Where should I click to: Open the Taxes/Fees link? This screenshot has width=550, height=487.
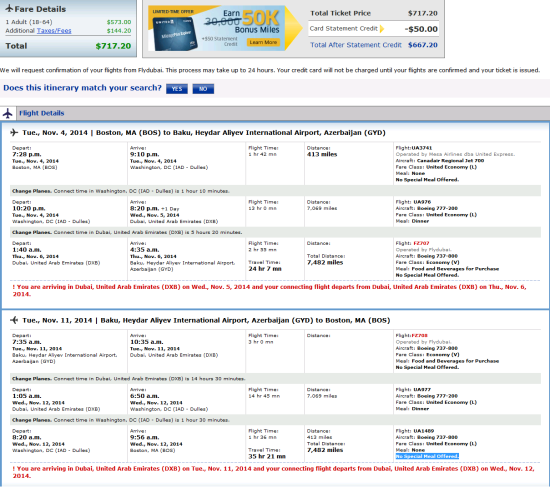click(54, 31)
